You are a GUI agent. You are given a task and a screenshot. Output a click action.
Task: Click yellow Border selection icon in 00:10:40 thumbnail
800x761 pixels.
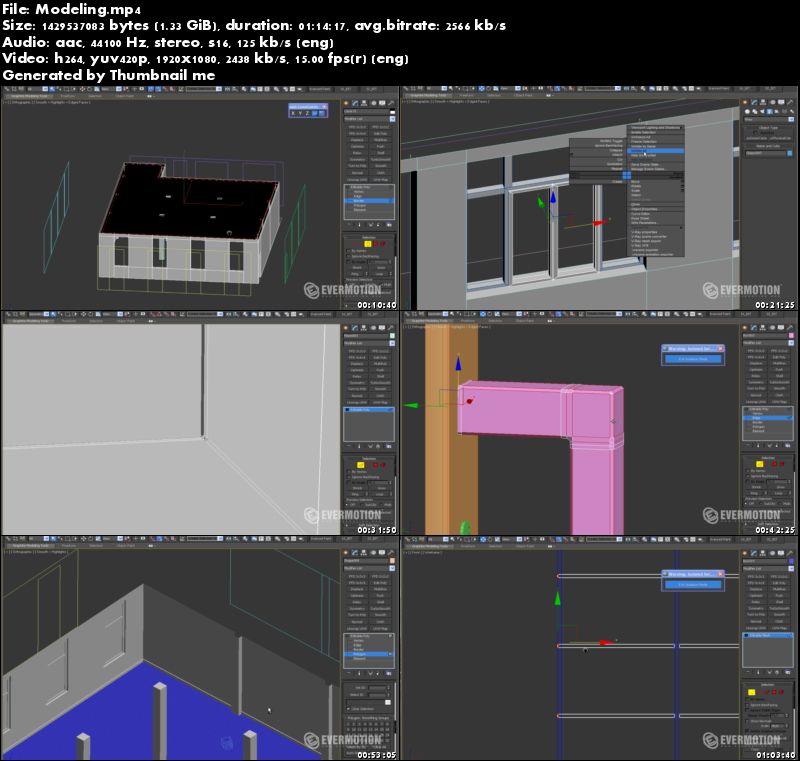368,244
